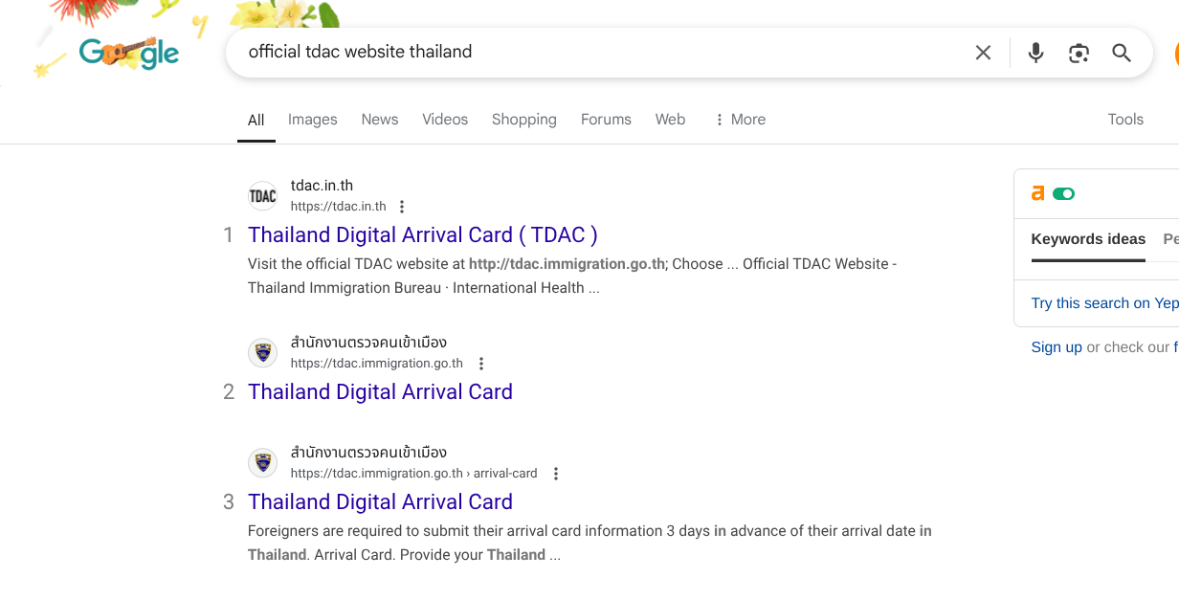Image resolution: width=1179 pixels, height=600 pixels.
Task: Open Google doodle logo homepage
Action: (129, 53)
